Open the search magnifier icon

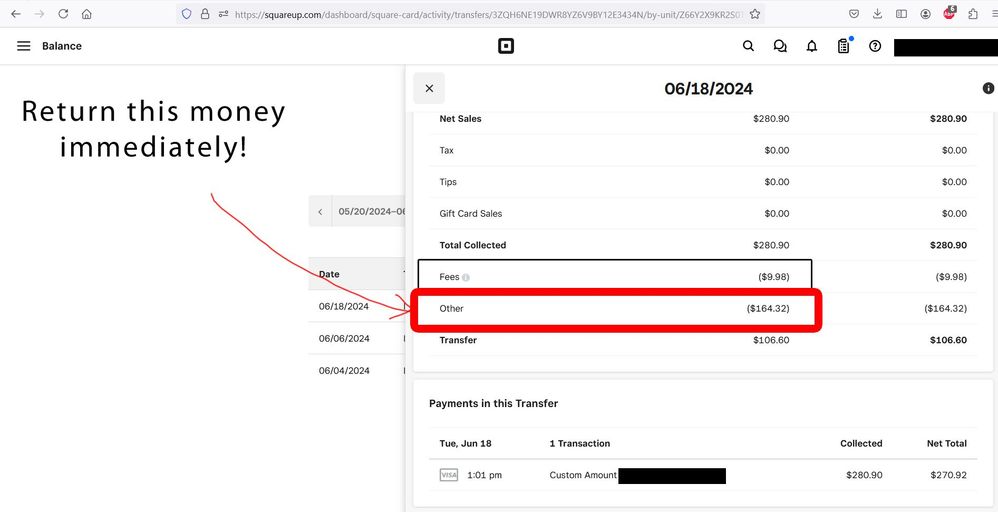click(x=748, y=46)
